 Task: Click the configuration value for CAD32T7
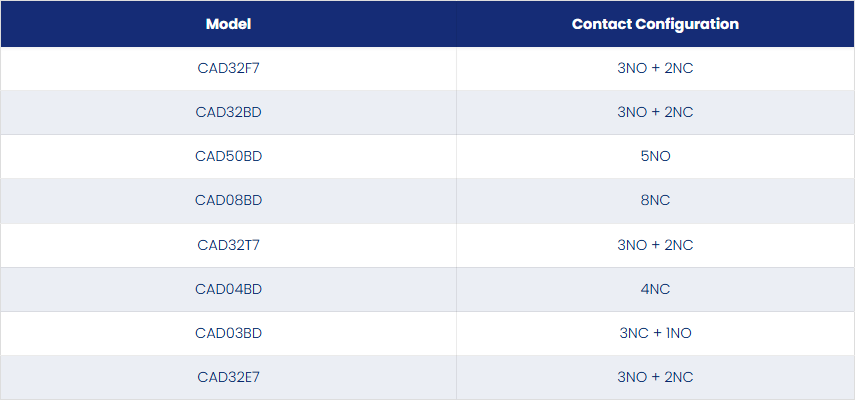point(655,245)
